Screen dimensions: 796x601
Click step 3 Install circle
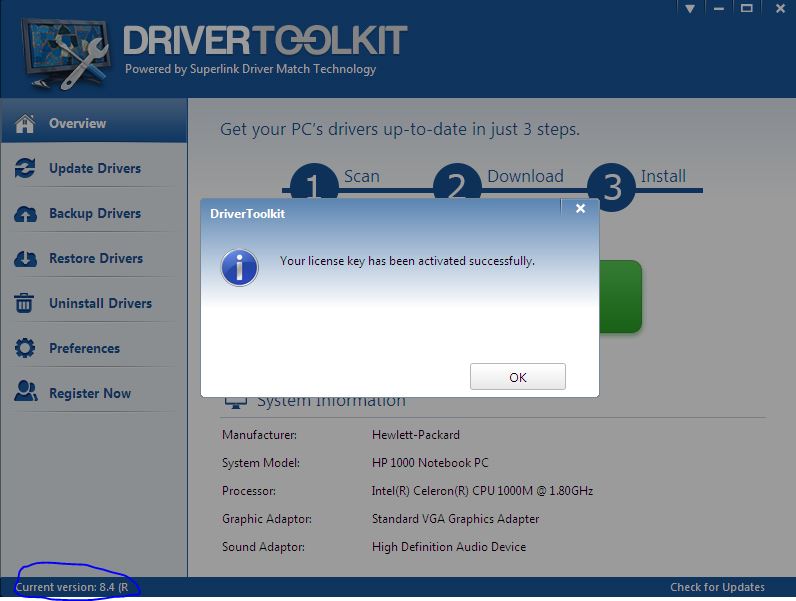pyautogui.click(x=612, y=187)
